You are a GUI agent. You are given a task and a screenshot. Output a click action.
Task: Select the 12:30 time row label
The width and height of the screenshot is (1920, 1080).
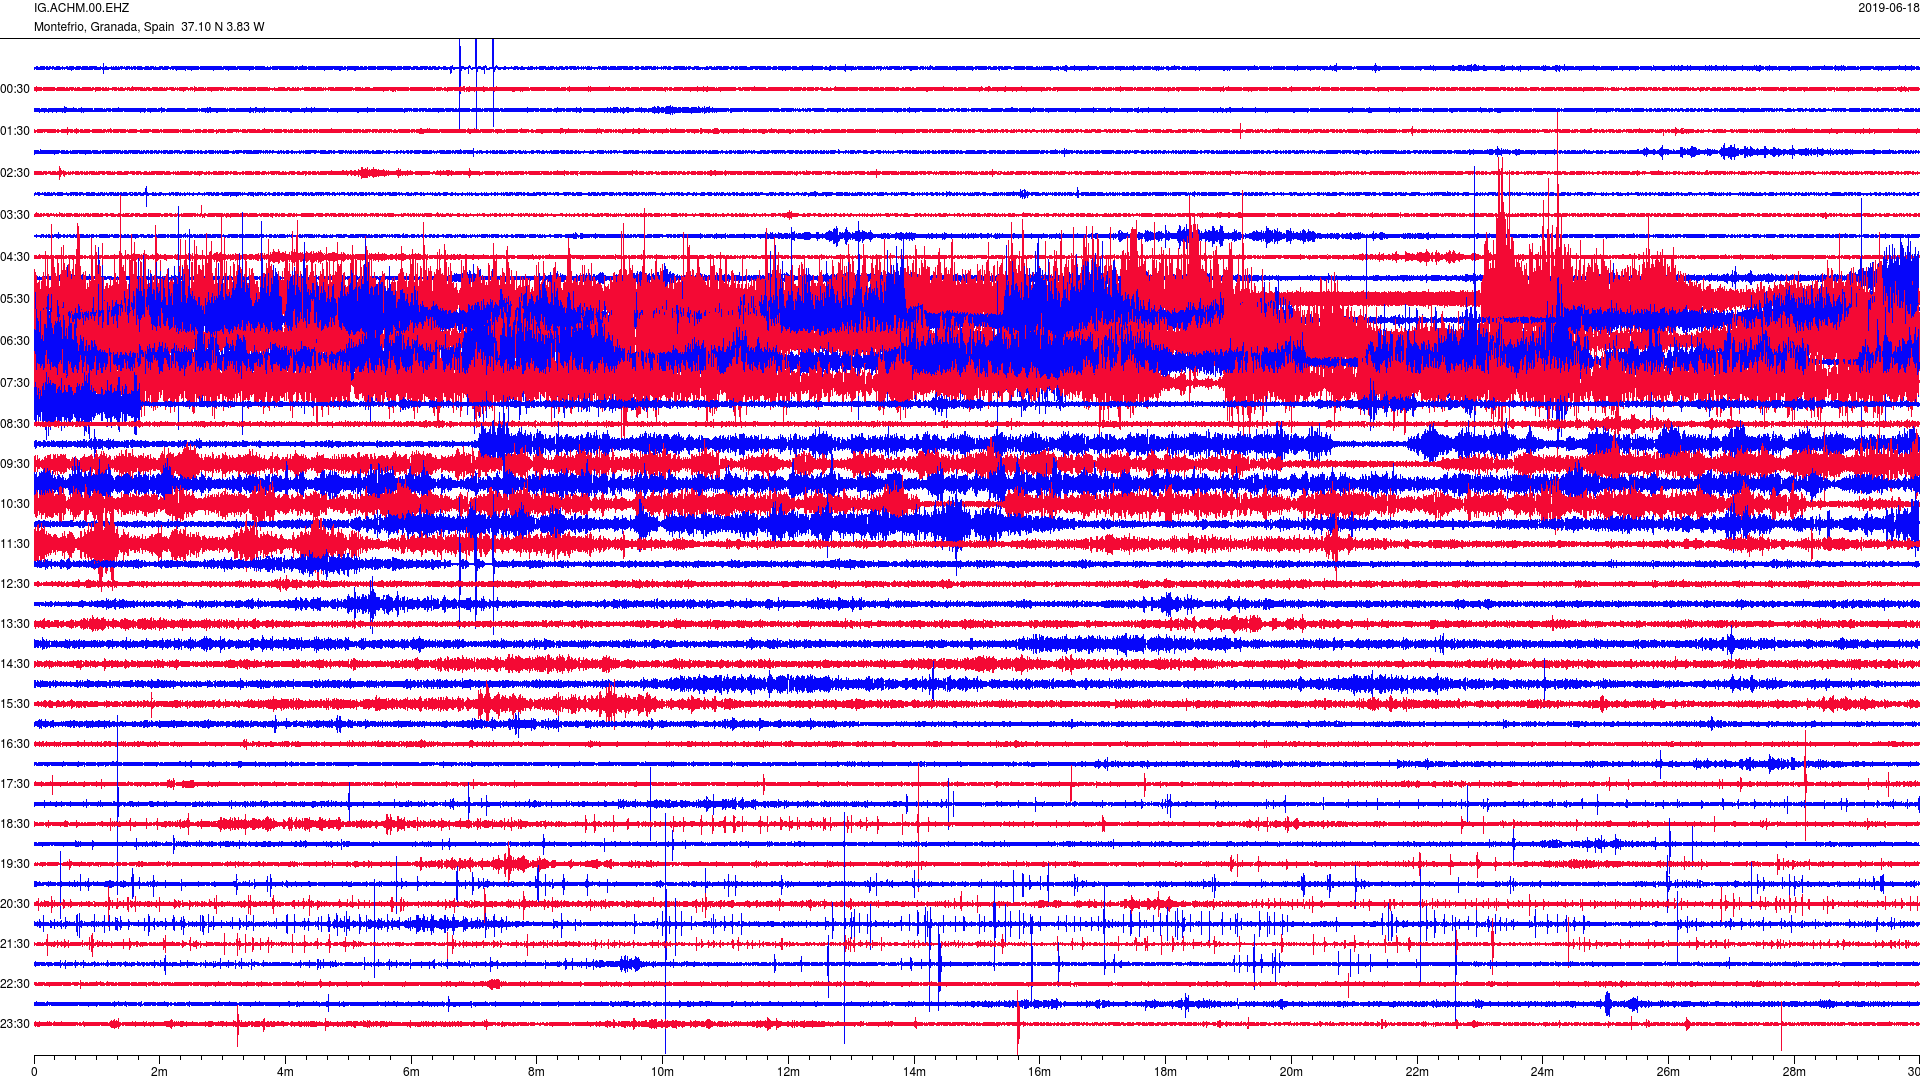tap(15, 584)
